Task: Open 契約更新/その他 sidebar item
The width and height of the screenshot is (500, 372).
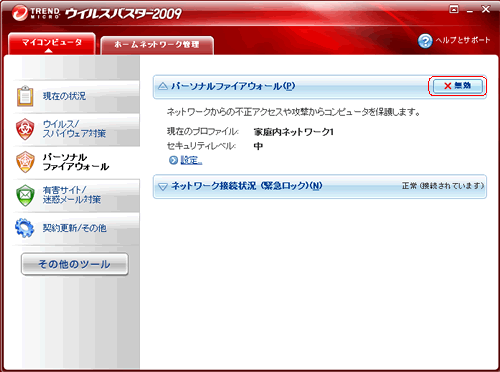Action: [x=76, y=228]
